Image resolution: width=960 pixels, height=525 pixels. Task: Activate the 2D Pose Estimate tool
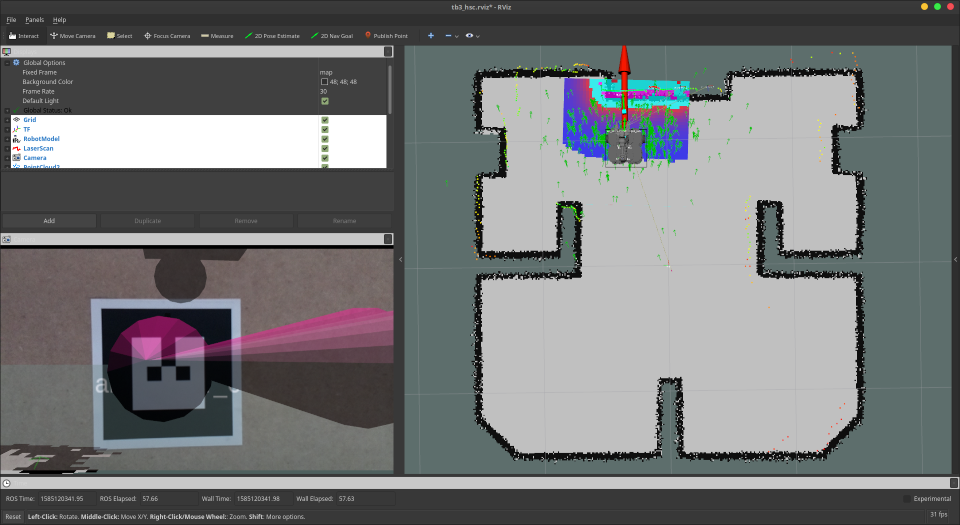(272, 35)
